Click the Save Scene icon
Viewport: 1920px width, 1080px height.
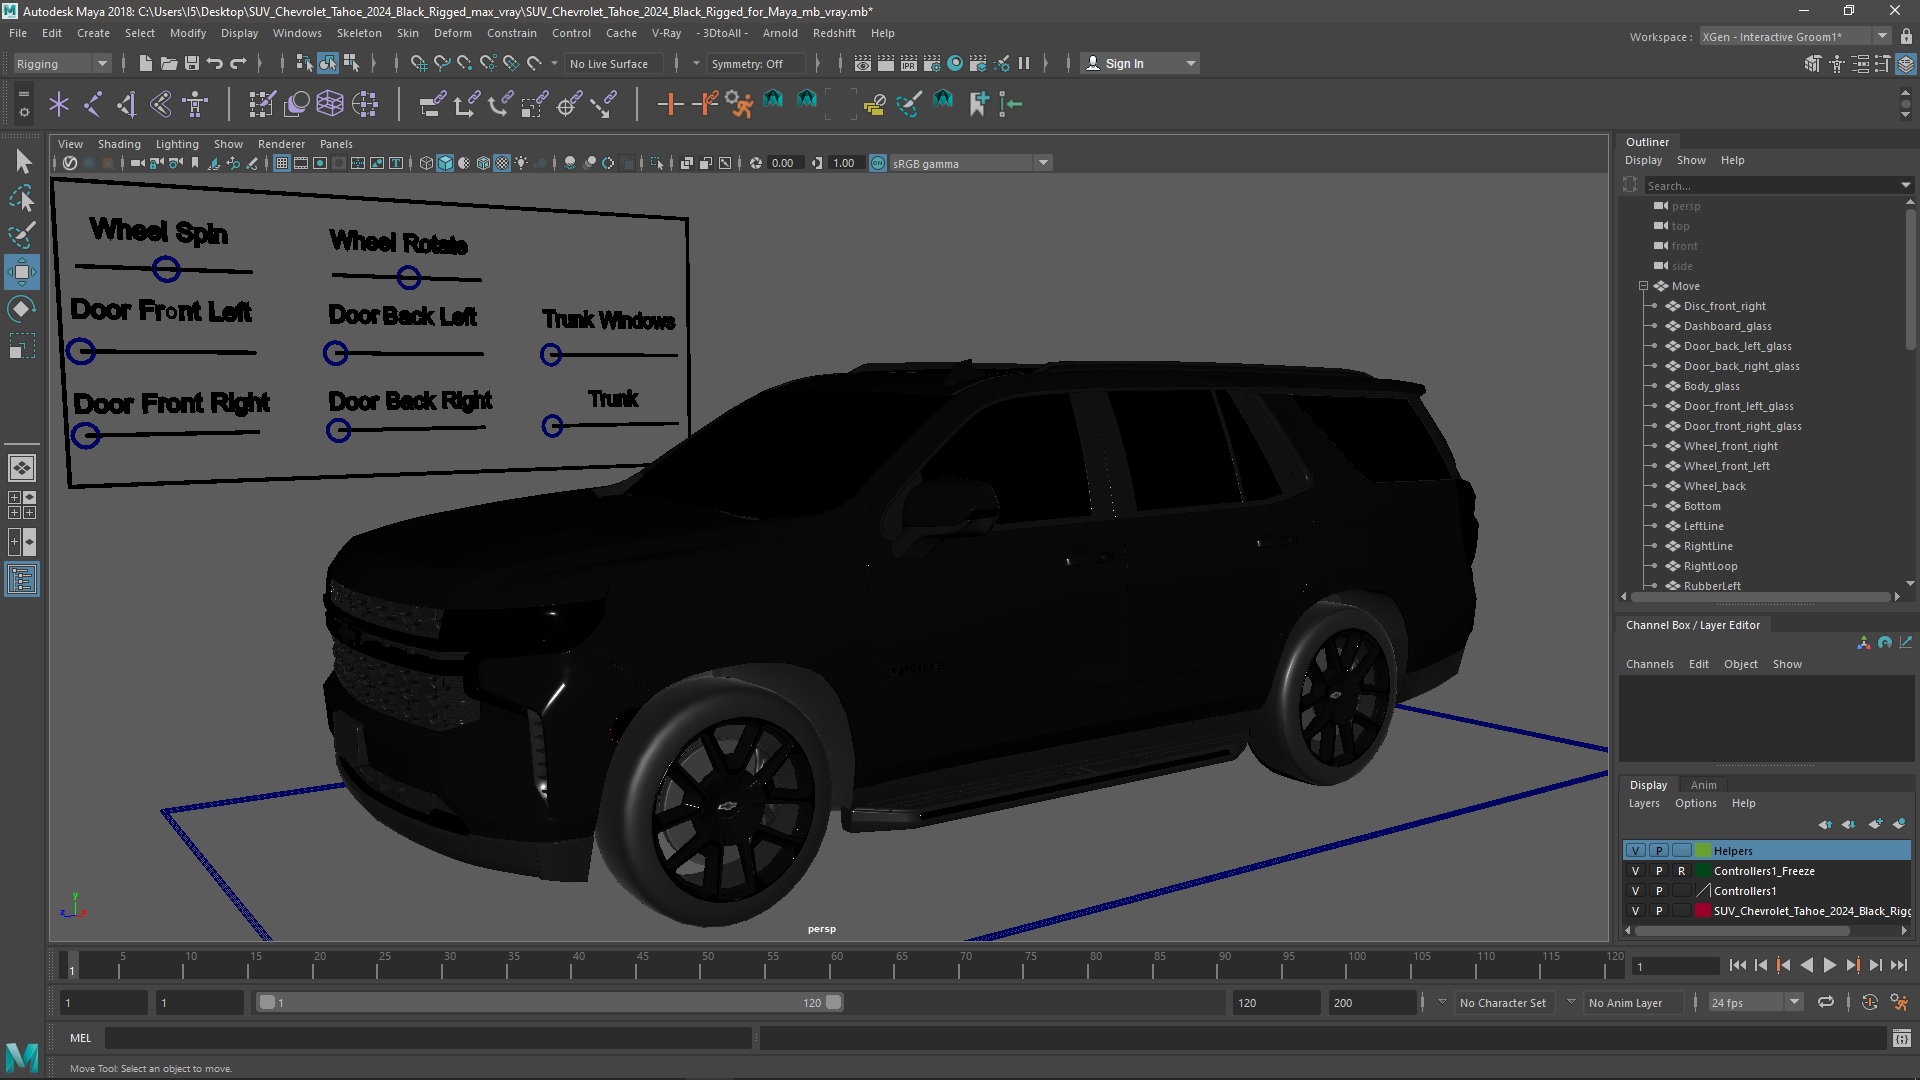click(x=192, y=63)
